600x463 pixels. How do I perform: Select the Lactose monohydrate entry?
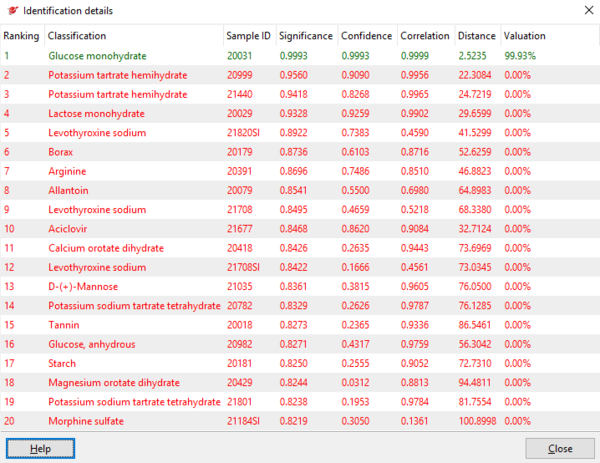[300, 114]
